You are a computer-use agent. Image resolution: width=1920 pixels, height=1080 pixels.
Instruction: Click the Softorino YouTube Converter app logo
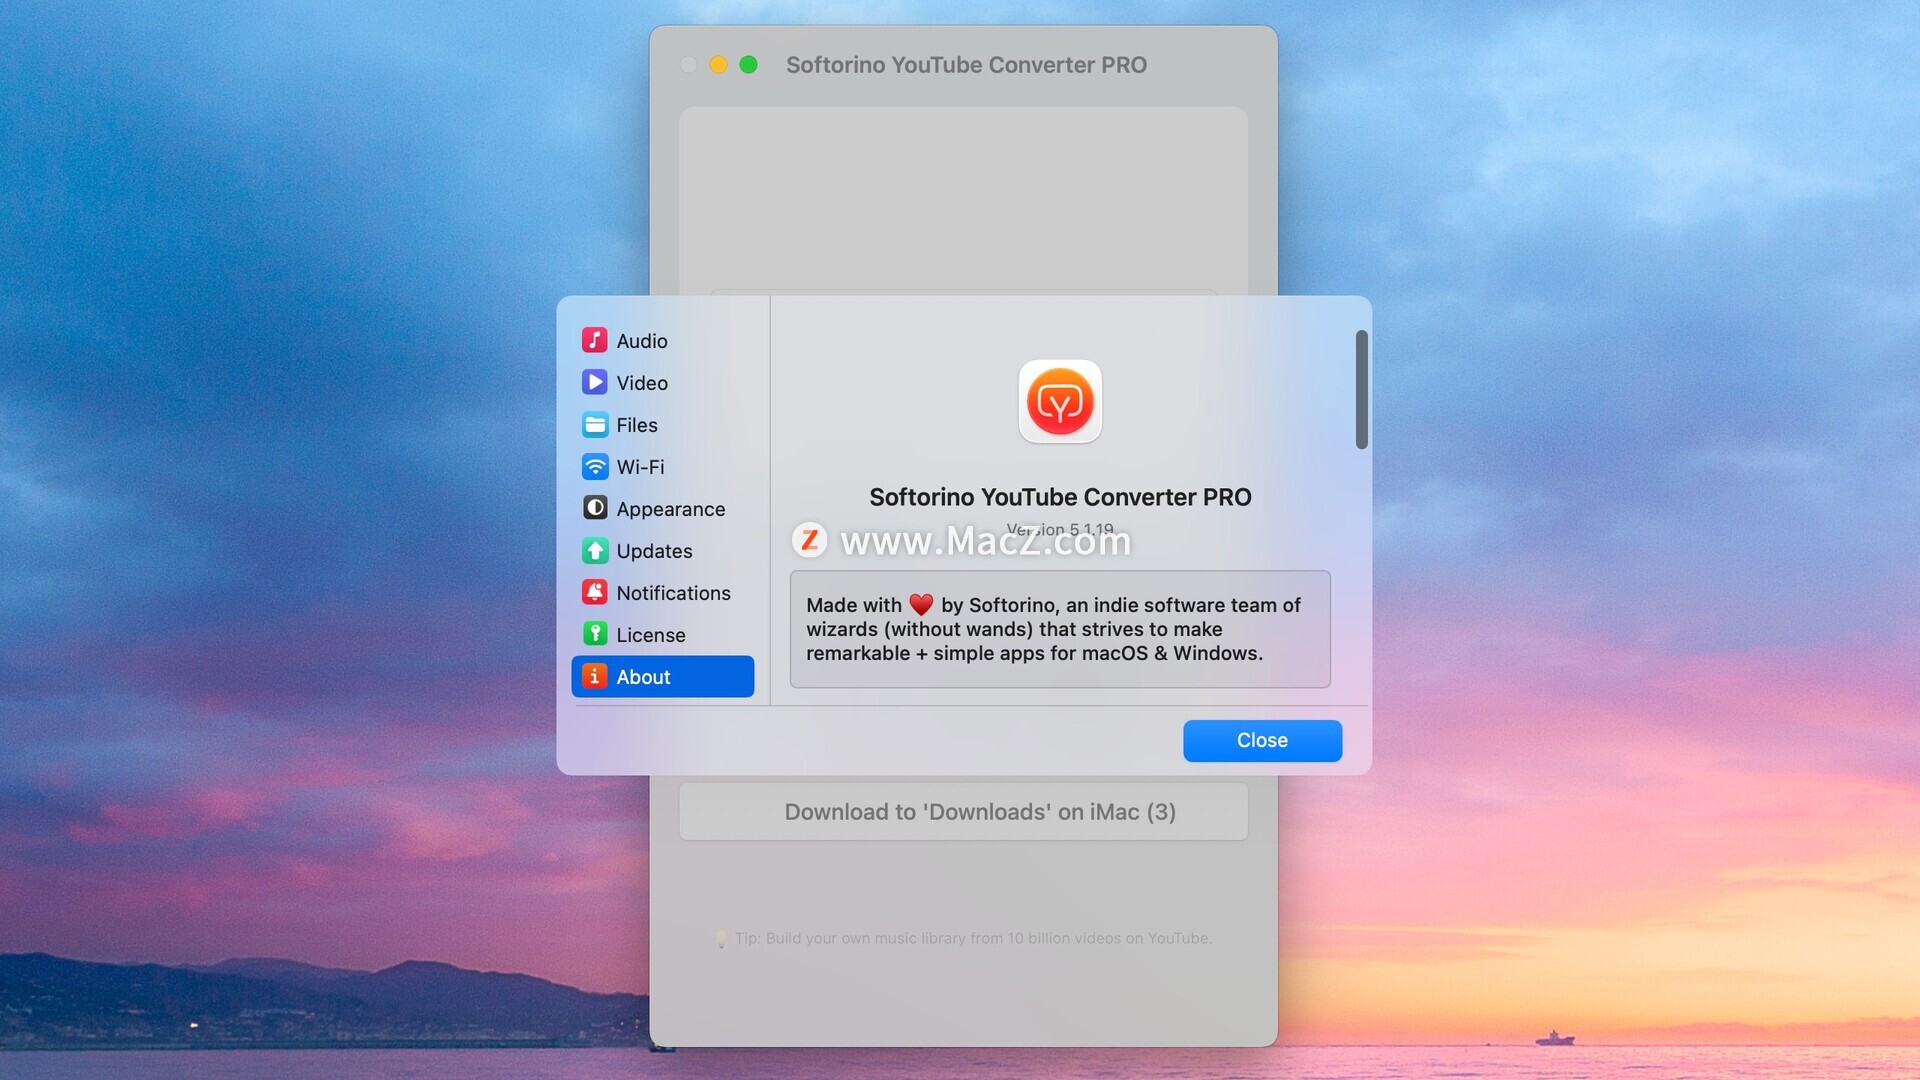click(x=1060, y=402)
